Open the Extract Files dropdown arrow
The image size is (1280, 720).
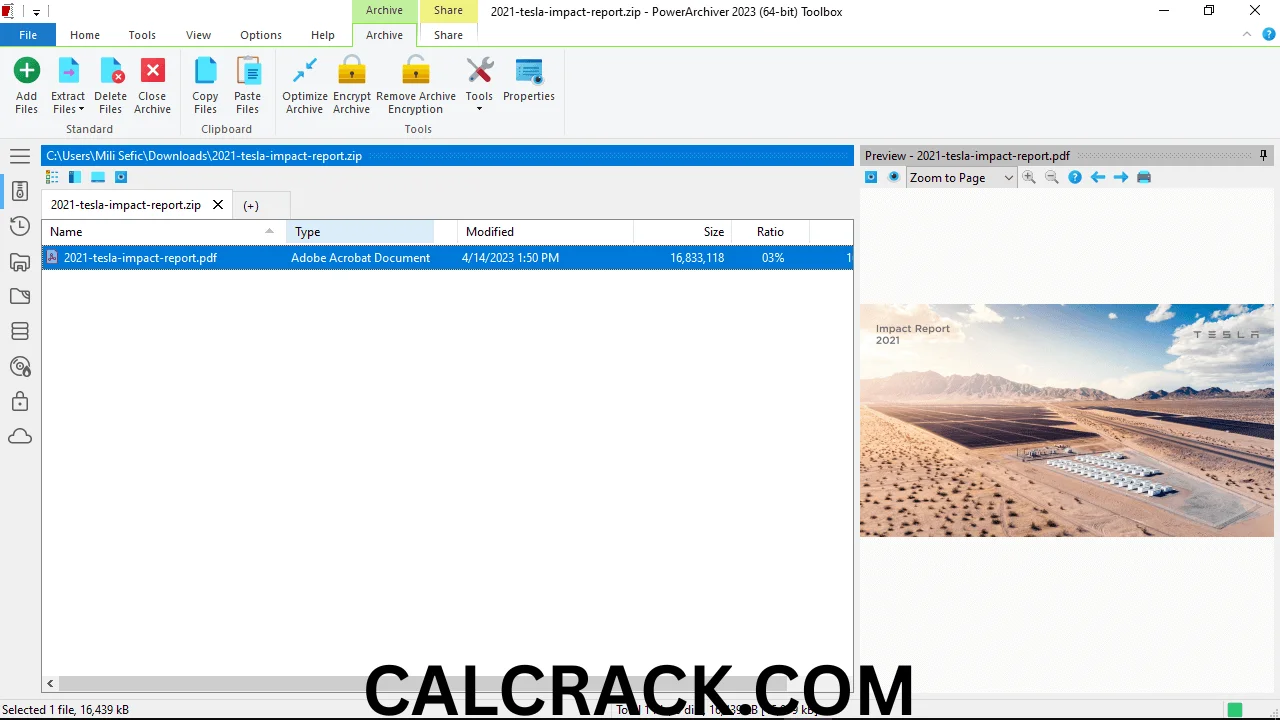pos(82,110)
